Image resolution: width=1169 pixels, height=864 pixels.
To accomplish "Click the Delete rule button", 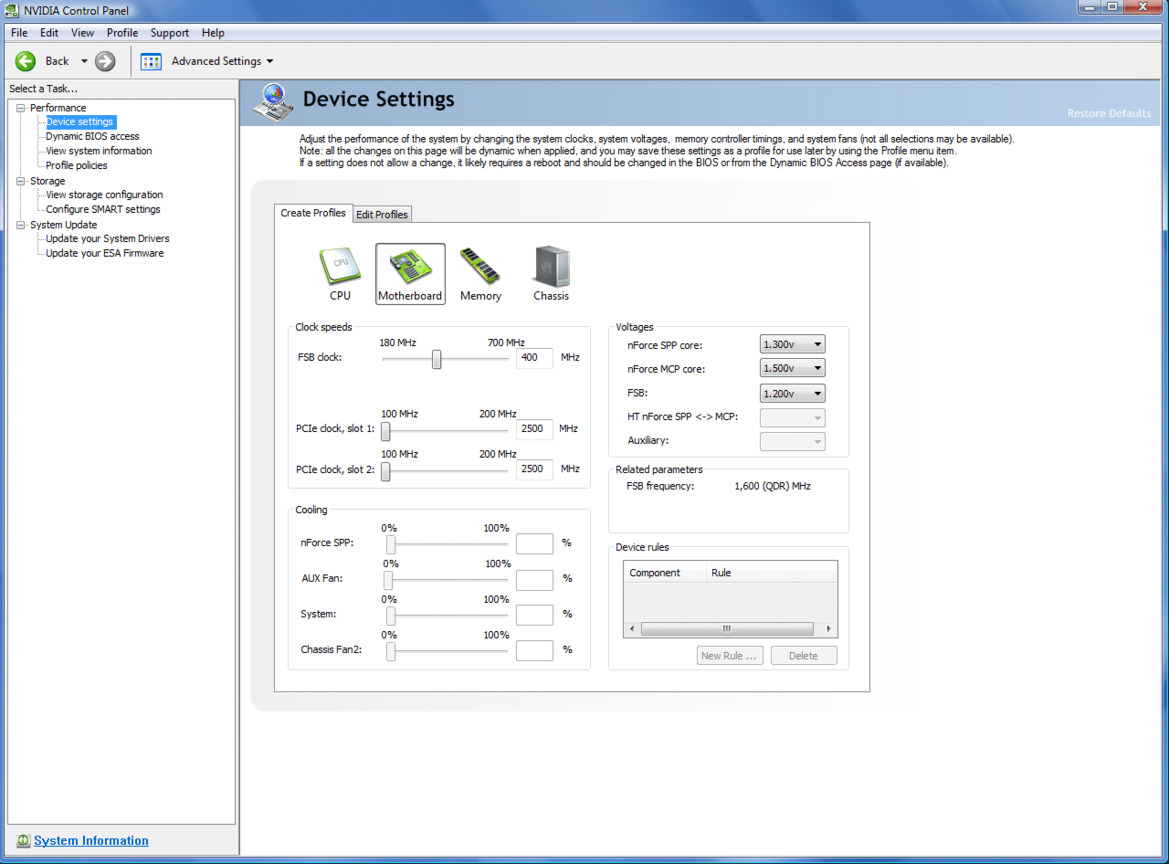I will 804,656.
